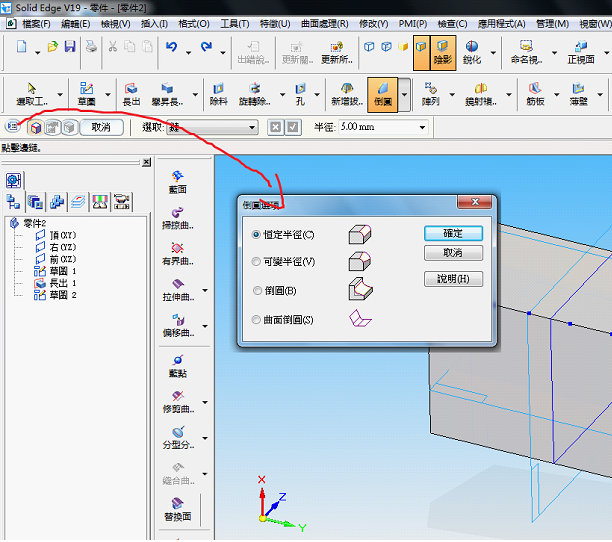
Task: Open the 半徑 radius value dropdown
Action: click(x=422, y=127)
